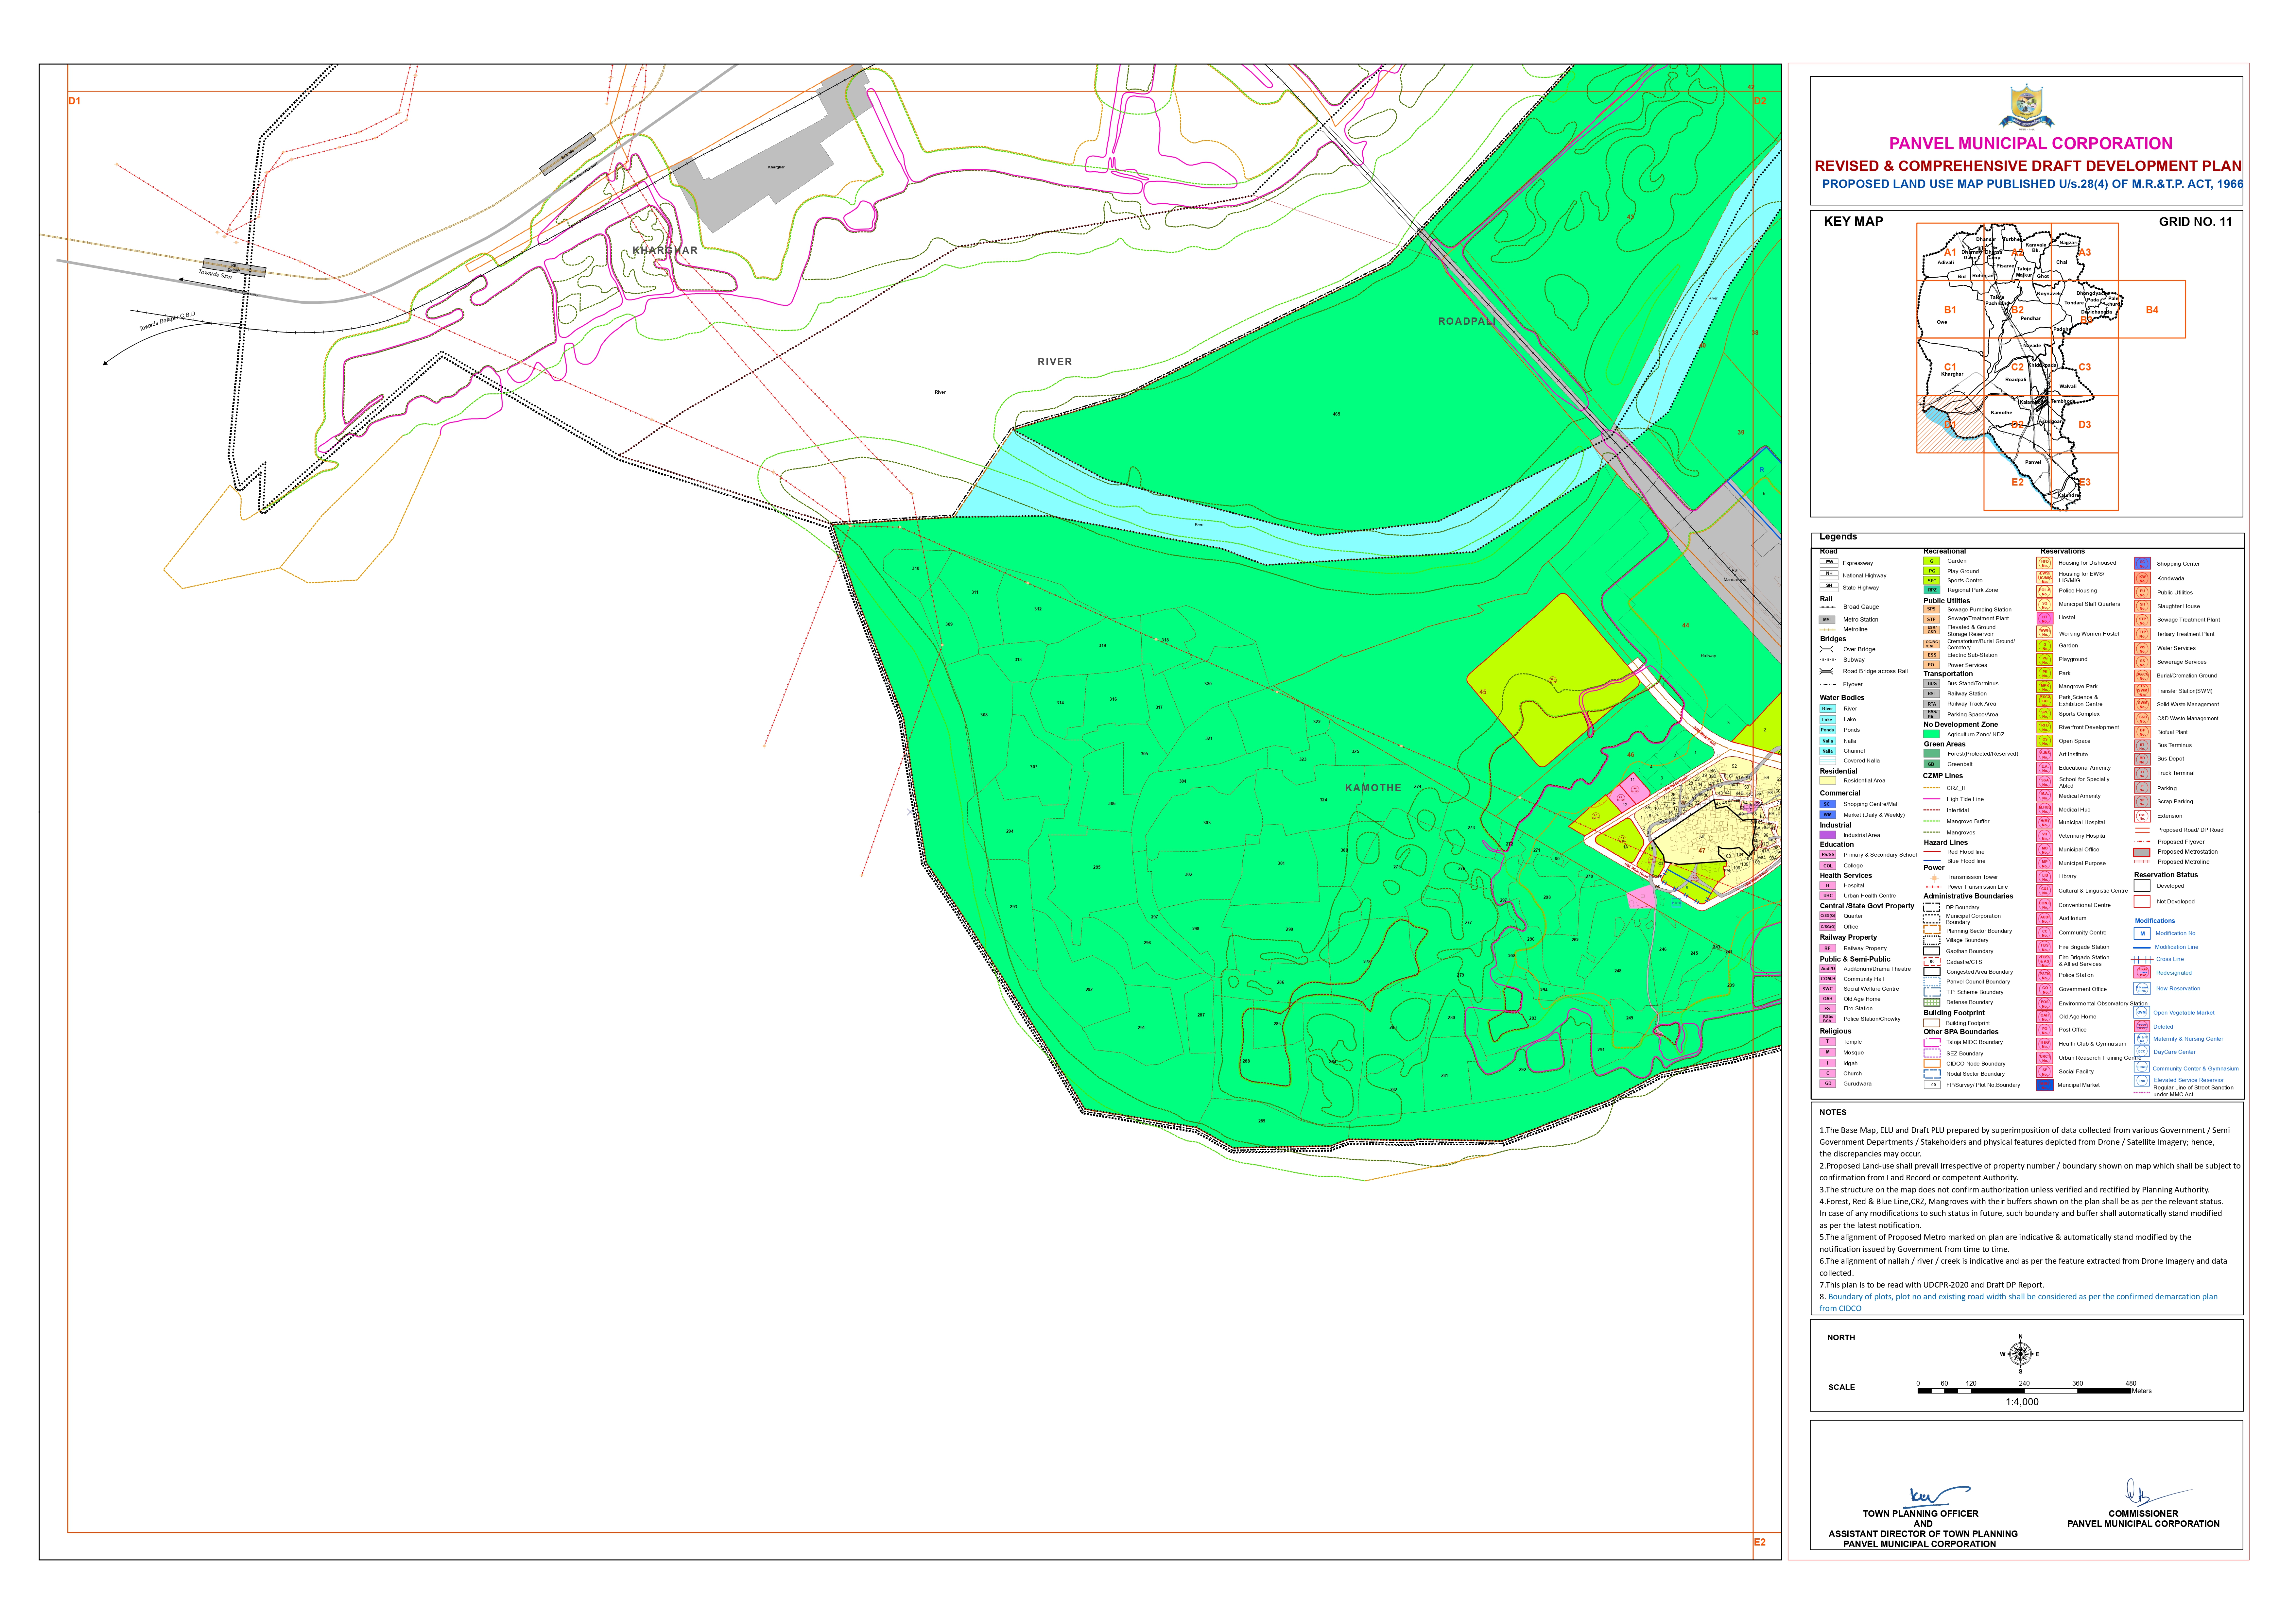
Task: Click the B4 cell in key map
Action: [2152, 309]
